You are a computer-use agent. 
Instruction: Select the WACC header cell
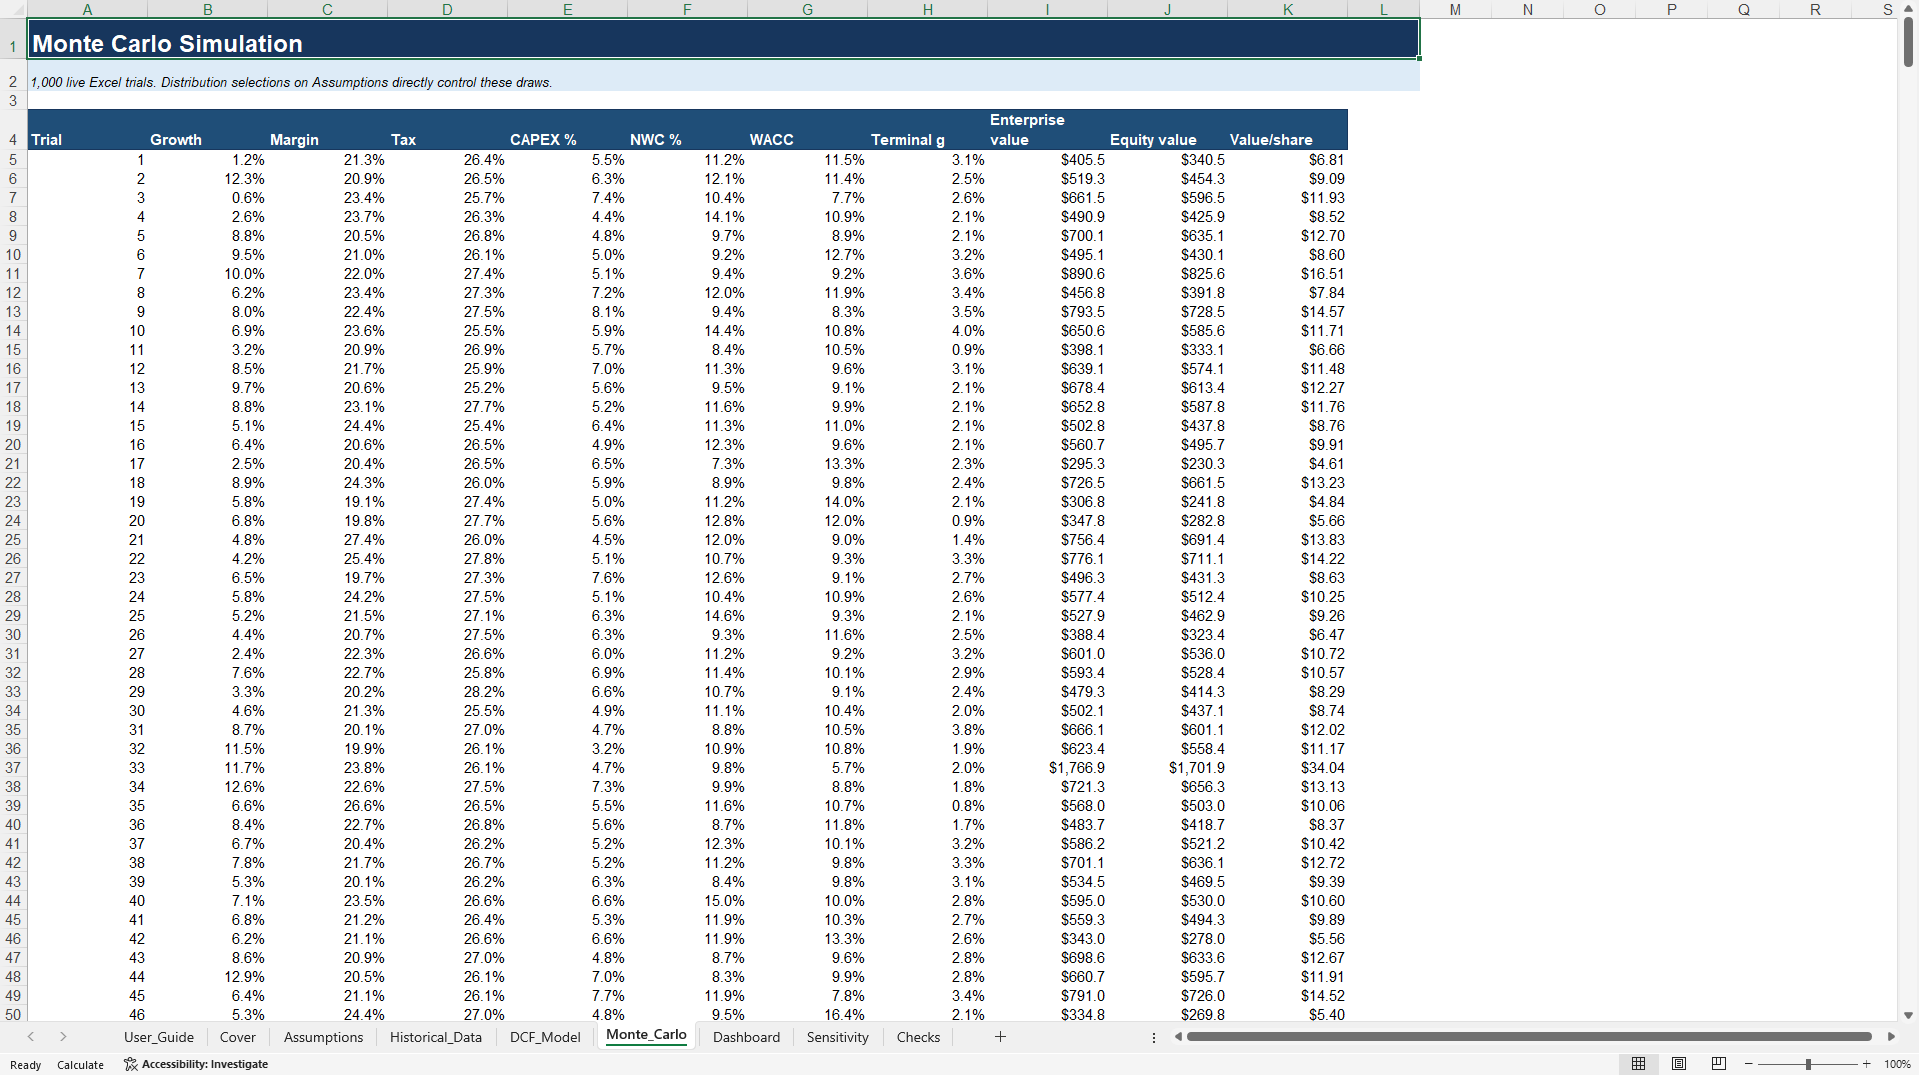(x=807, y=130)
